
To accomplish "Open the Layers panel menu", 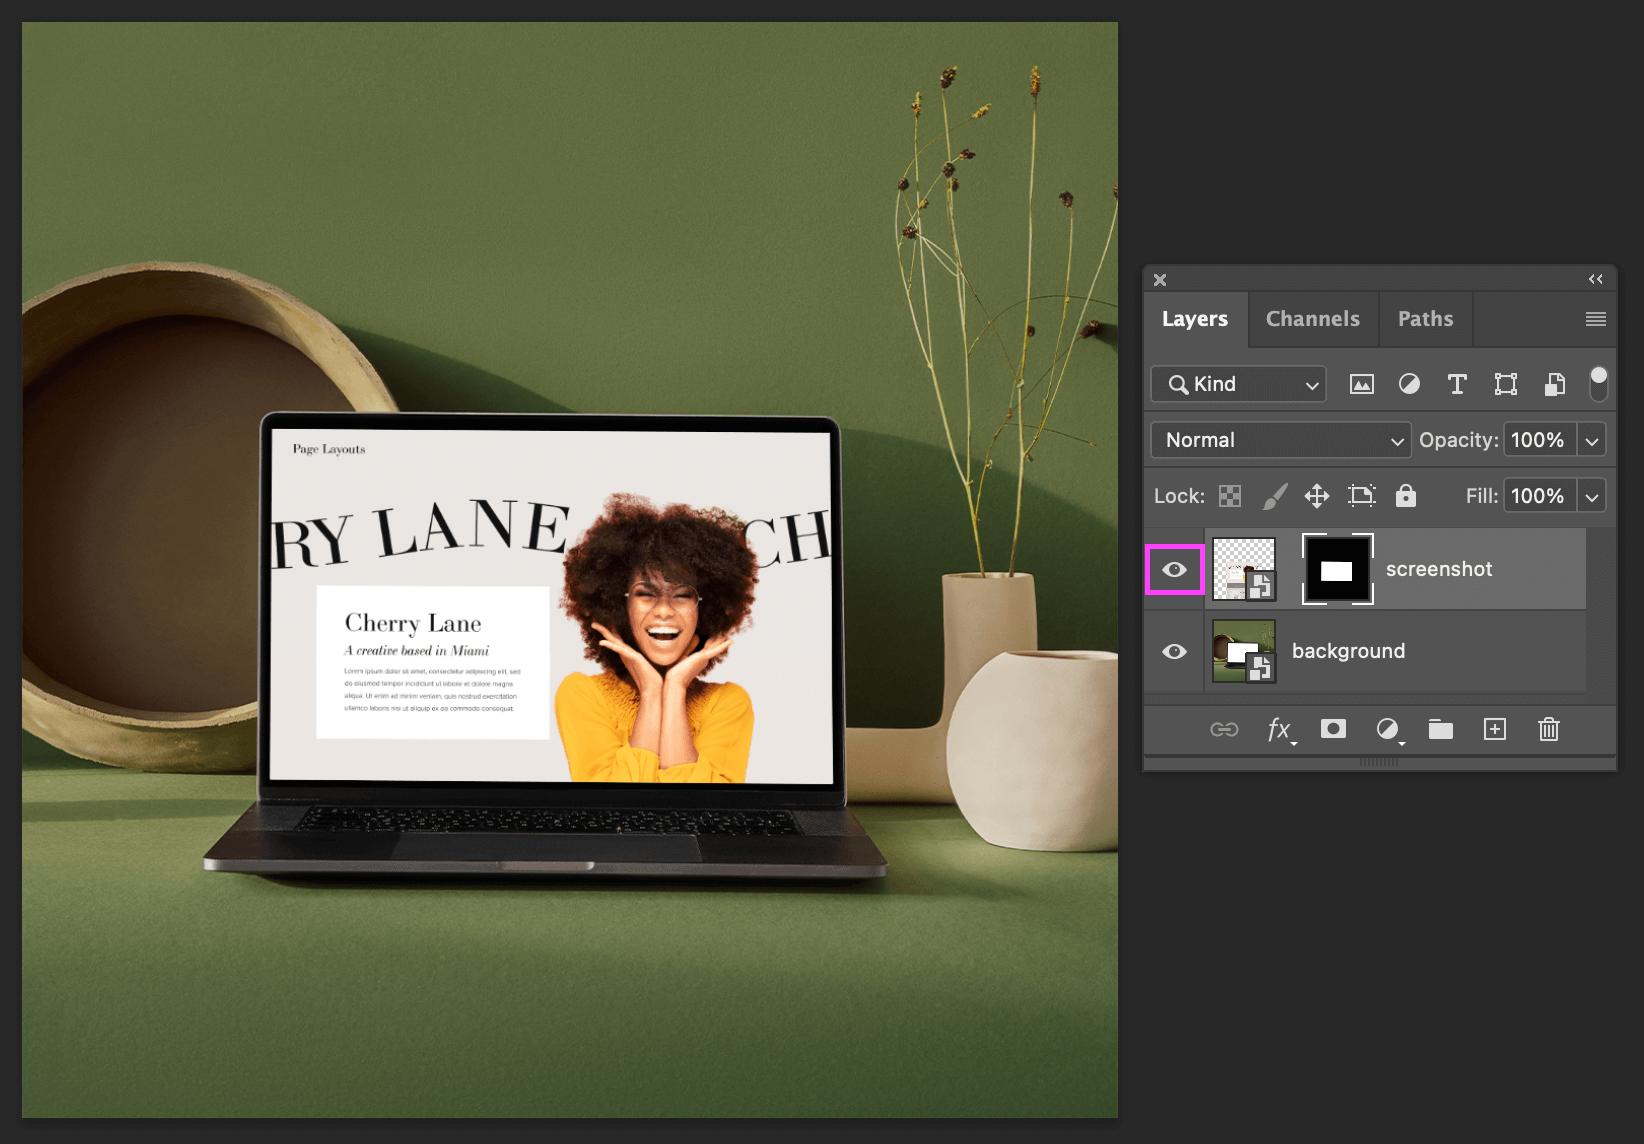I will pyautogui.click(x=1595, y=319).
